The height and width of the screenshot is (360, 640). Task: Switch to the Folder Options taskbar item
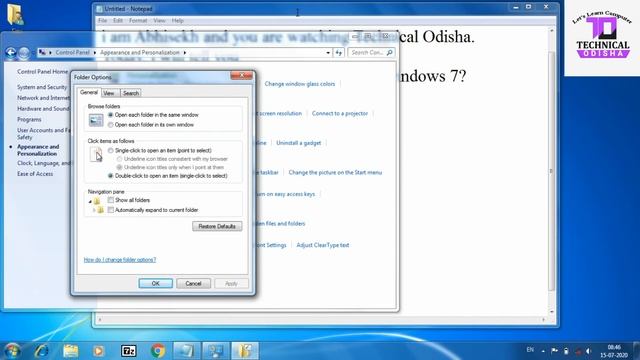[245, 351]
